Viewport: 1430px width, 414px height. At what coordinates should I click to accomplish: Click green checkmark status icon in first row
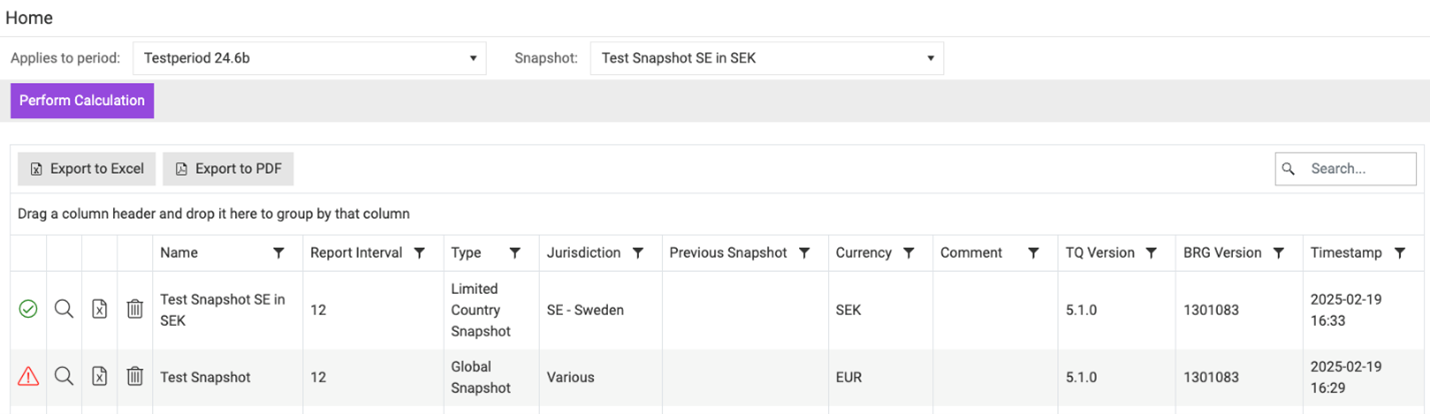(28, 310)
